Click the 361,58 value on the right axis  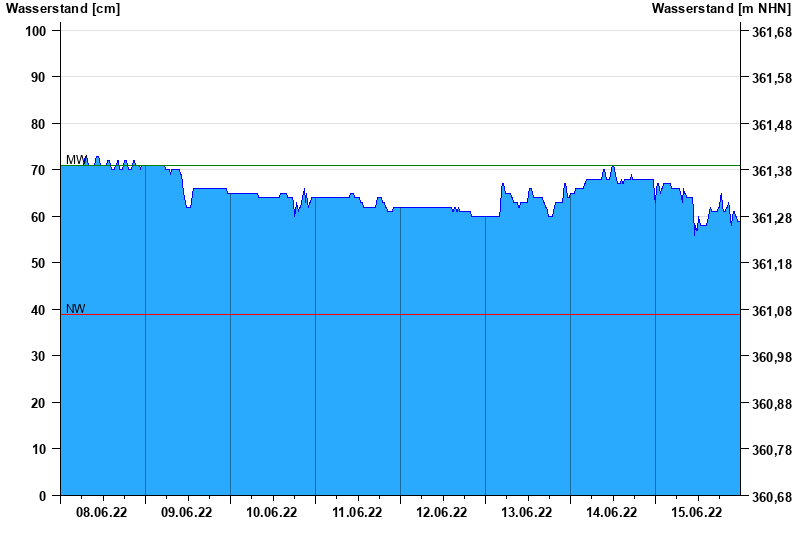772,79
